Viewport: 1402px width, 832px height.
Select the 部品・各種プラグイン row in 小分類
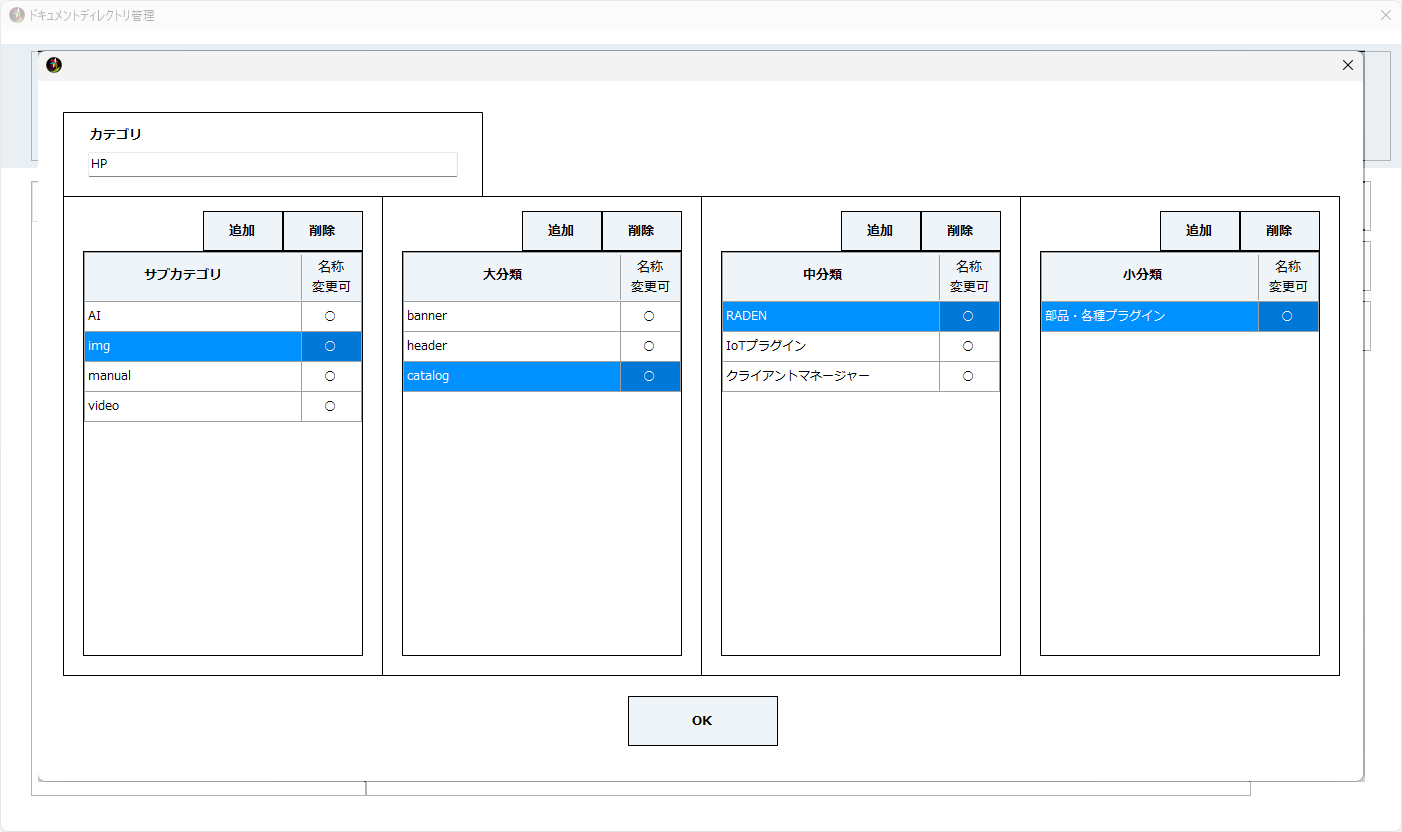(1180, 316)
